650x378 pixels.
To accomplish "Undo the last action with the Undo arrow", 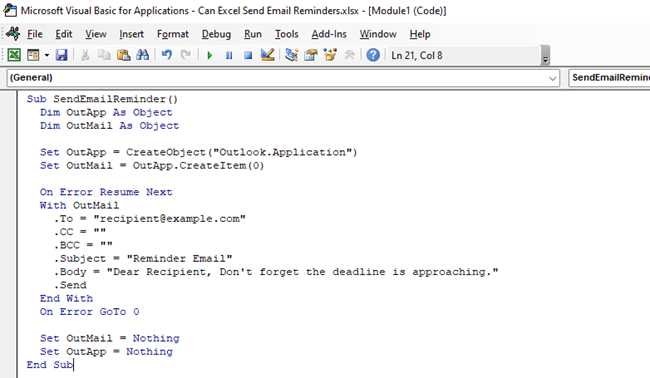I will [x=167, y=55].
